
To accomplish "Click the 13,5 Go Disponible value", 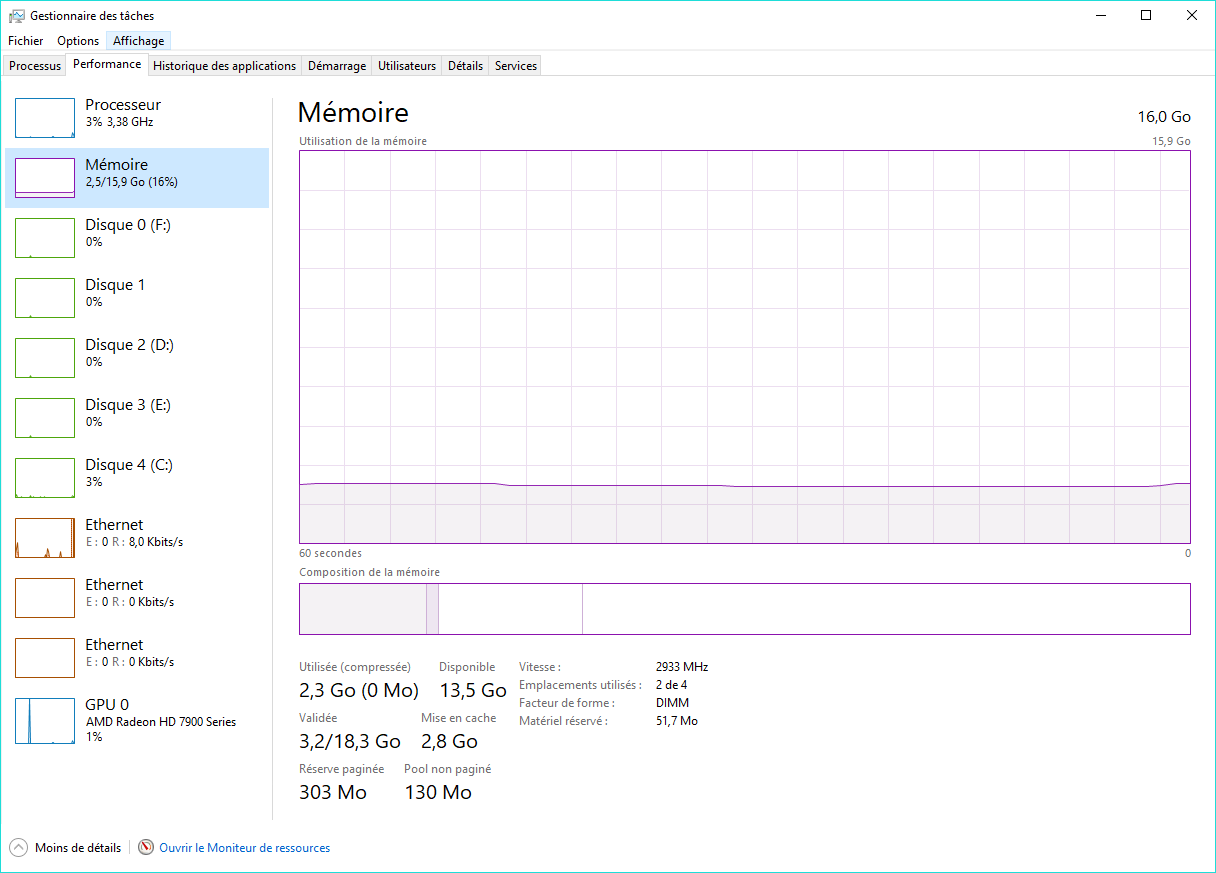I will click(473, 690).
